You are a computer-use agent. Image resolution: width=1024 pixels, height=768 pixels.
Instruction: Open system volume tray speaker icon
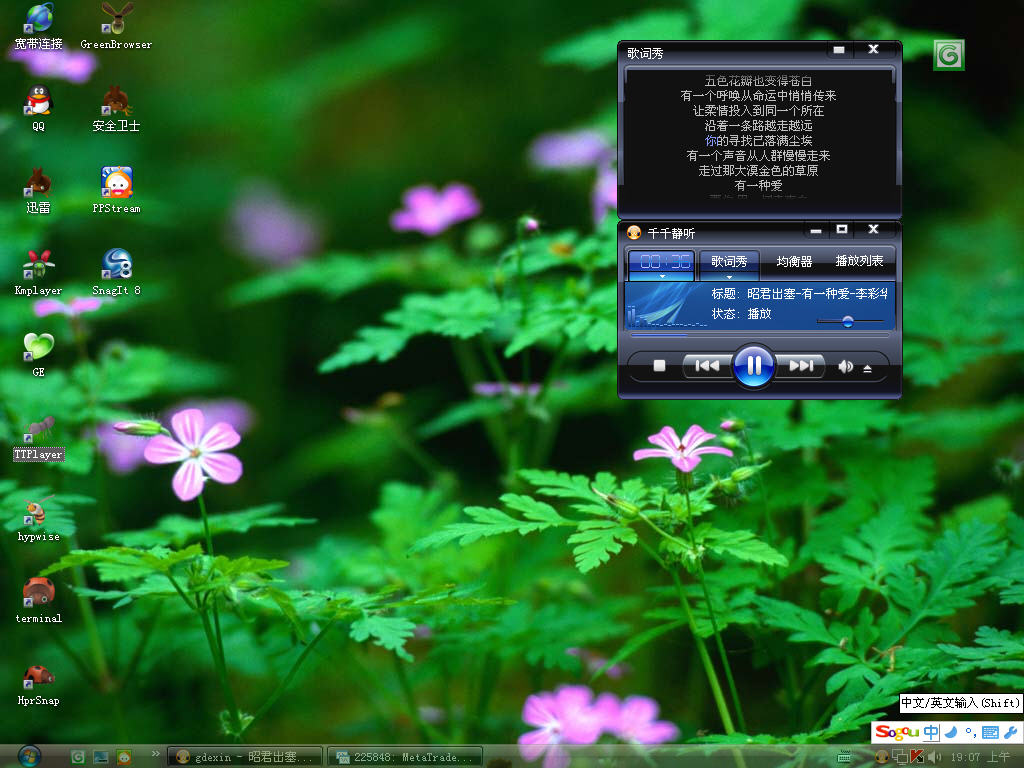click(x=934, y=757)
